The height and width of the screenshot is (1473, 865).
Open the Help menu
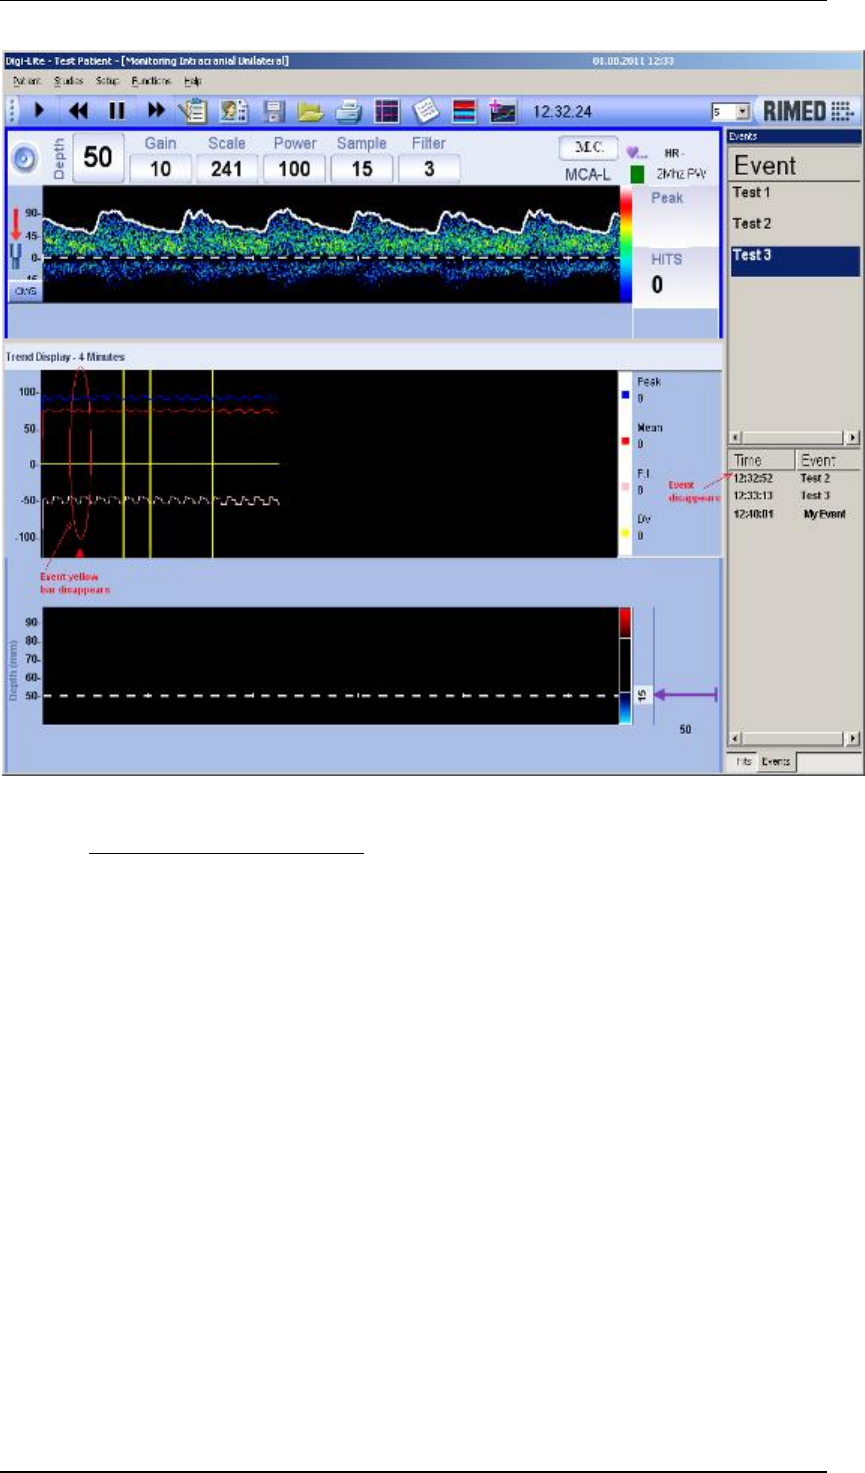[193, 80]
